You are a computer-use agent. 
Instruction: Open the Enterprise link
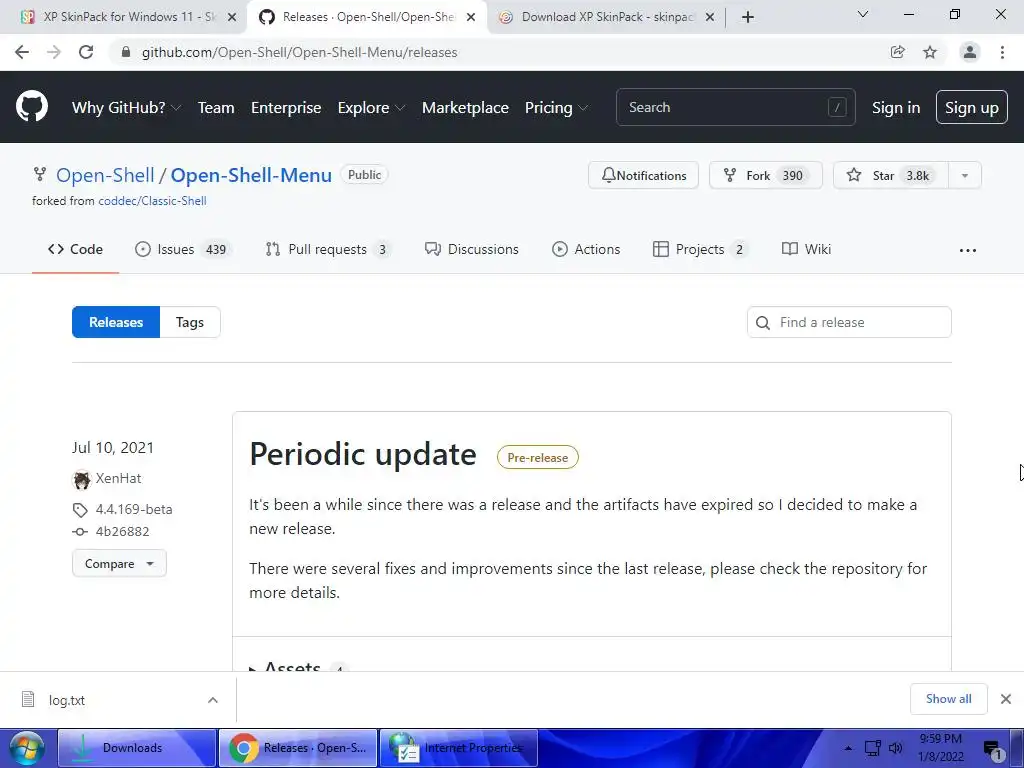286,108
